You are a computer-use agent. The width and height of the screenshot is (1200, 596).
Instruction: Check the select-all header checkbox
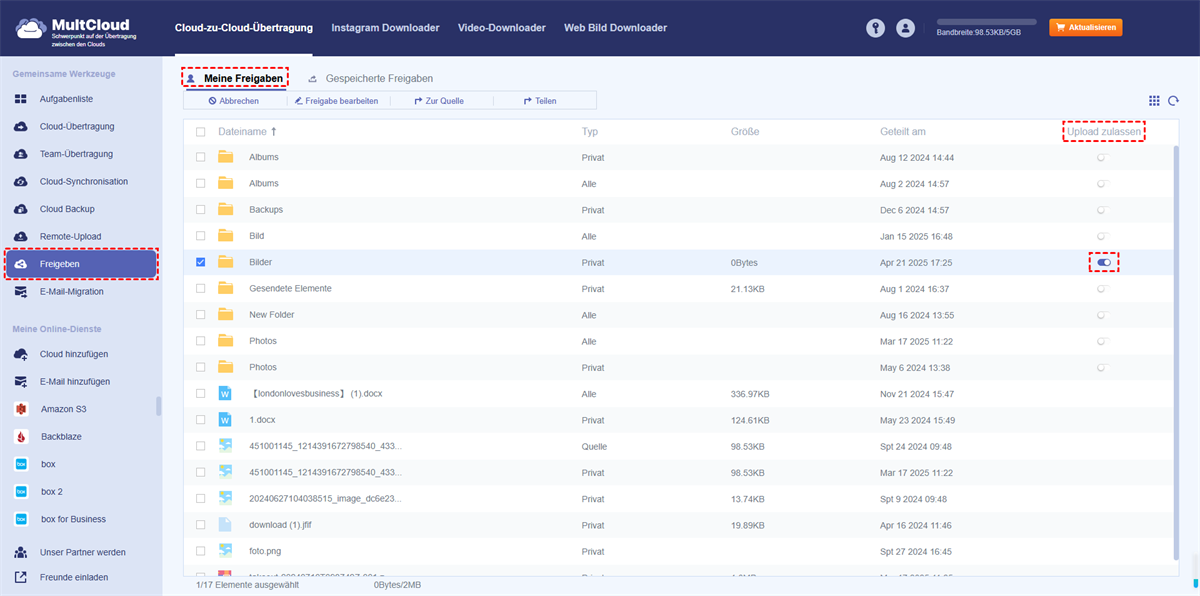201,132
